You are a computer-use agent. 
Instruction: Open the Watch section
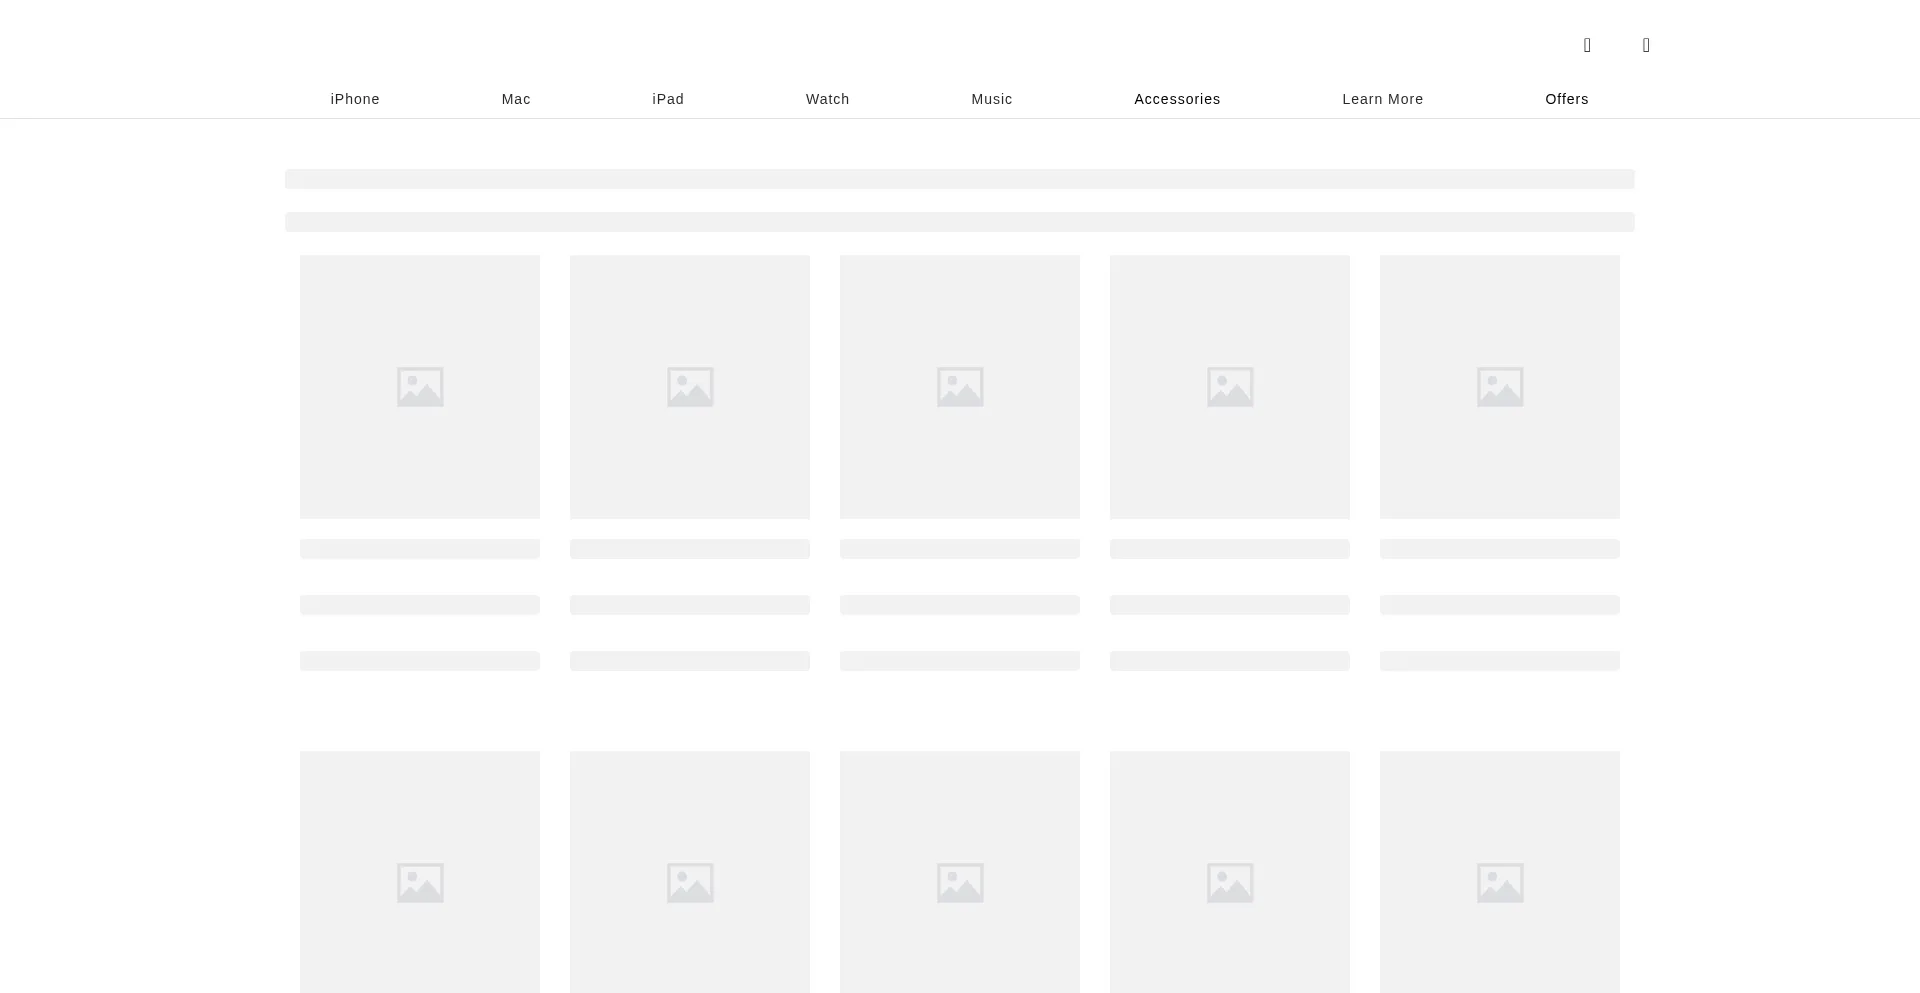click(827, 99)
